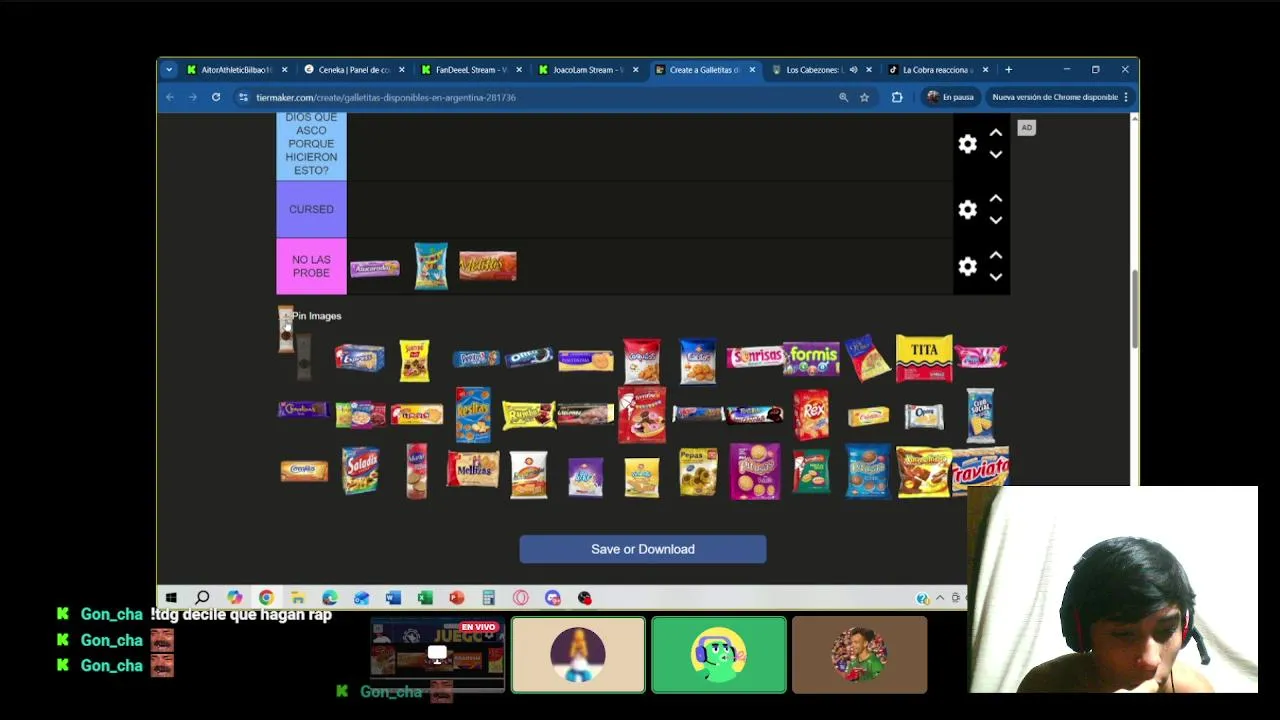Open settings gear for the CURSED tier
1280x720 pixels.
click(x=967, y=210)
